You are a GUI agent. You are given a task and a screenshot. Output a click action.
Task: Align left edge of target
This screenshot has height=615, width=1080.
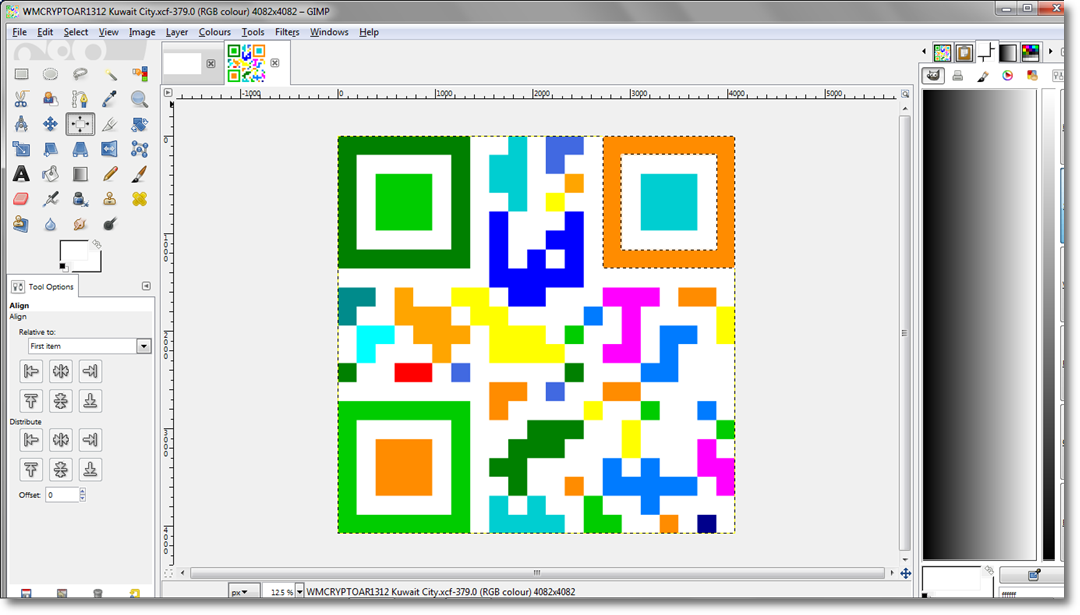click(x=31, y=371)
